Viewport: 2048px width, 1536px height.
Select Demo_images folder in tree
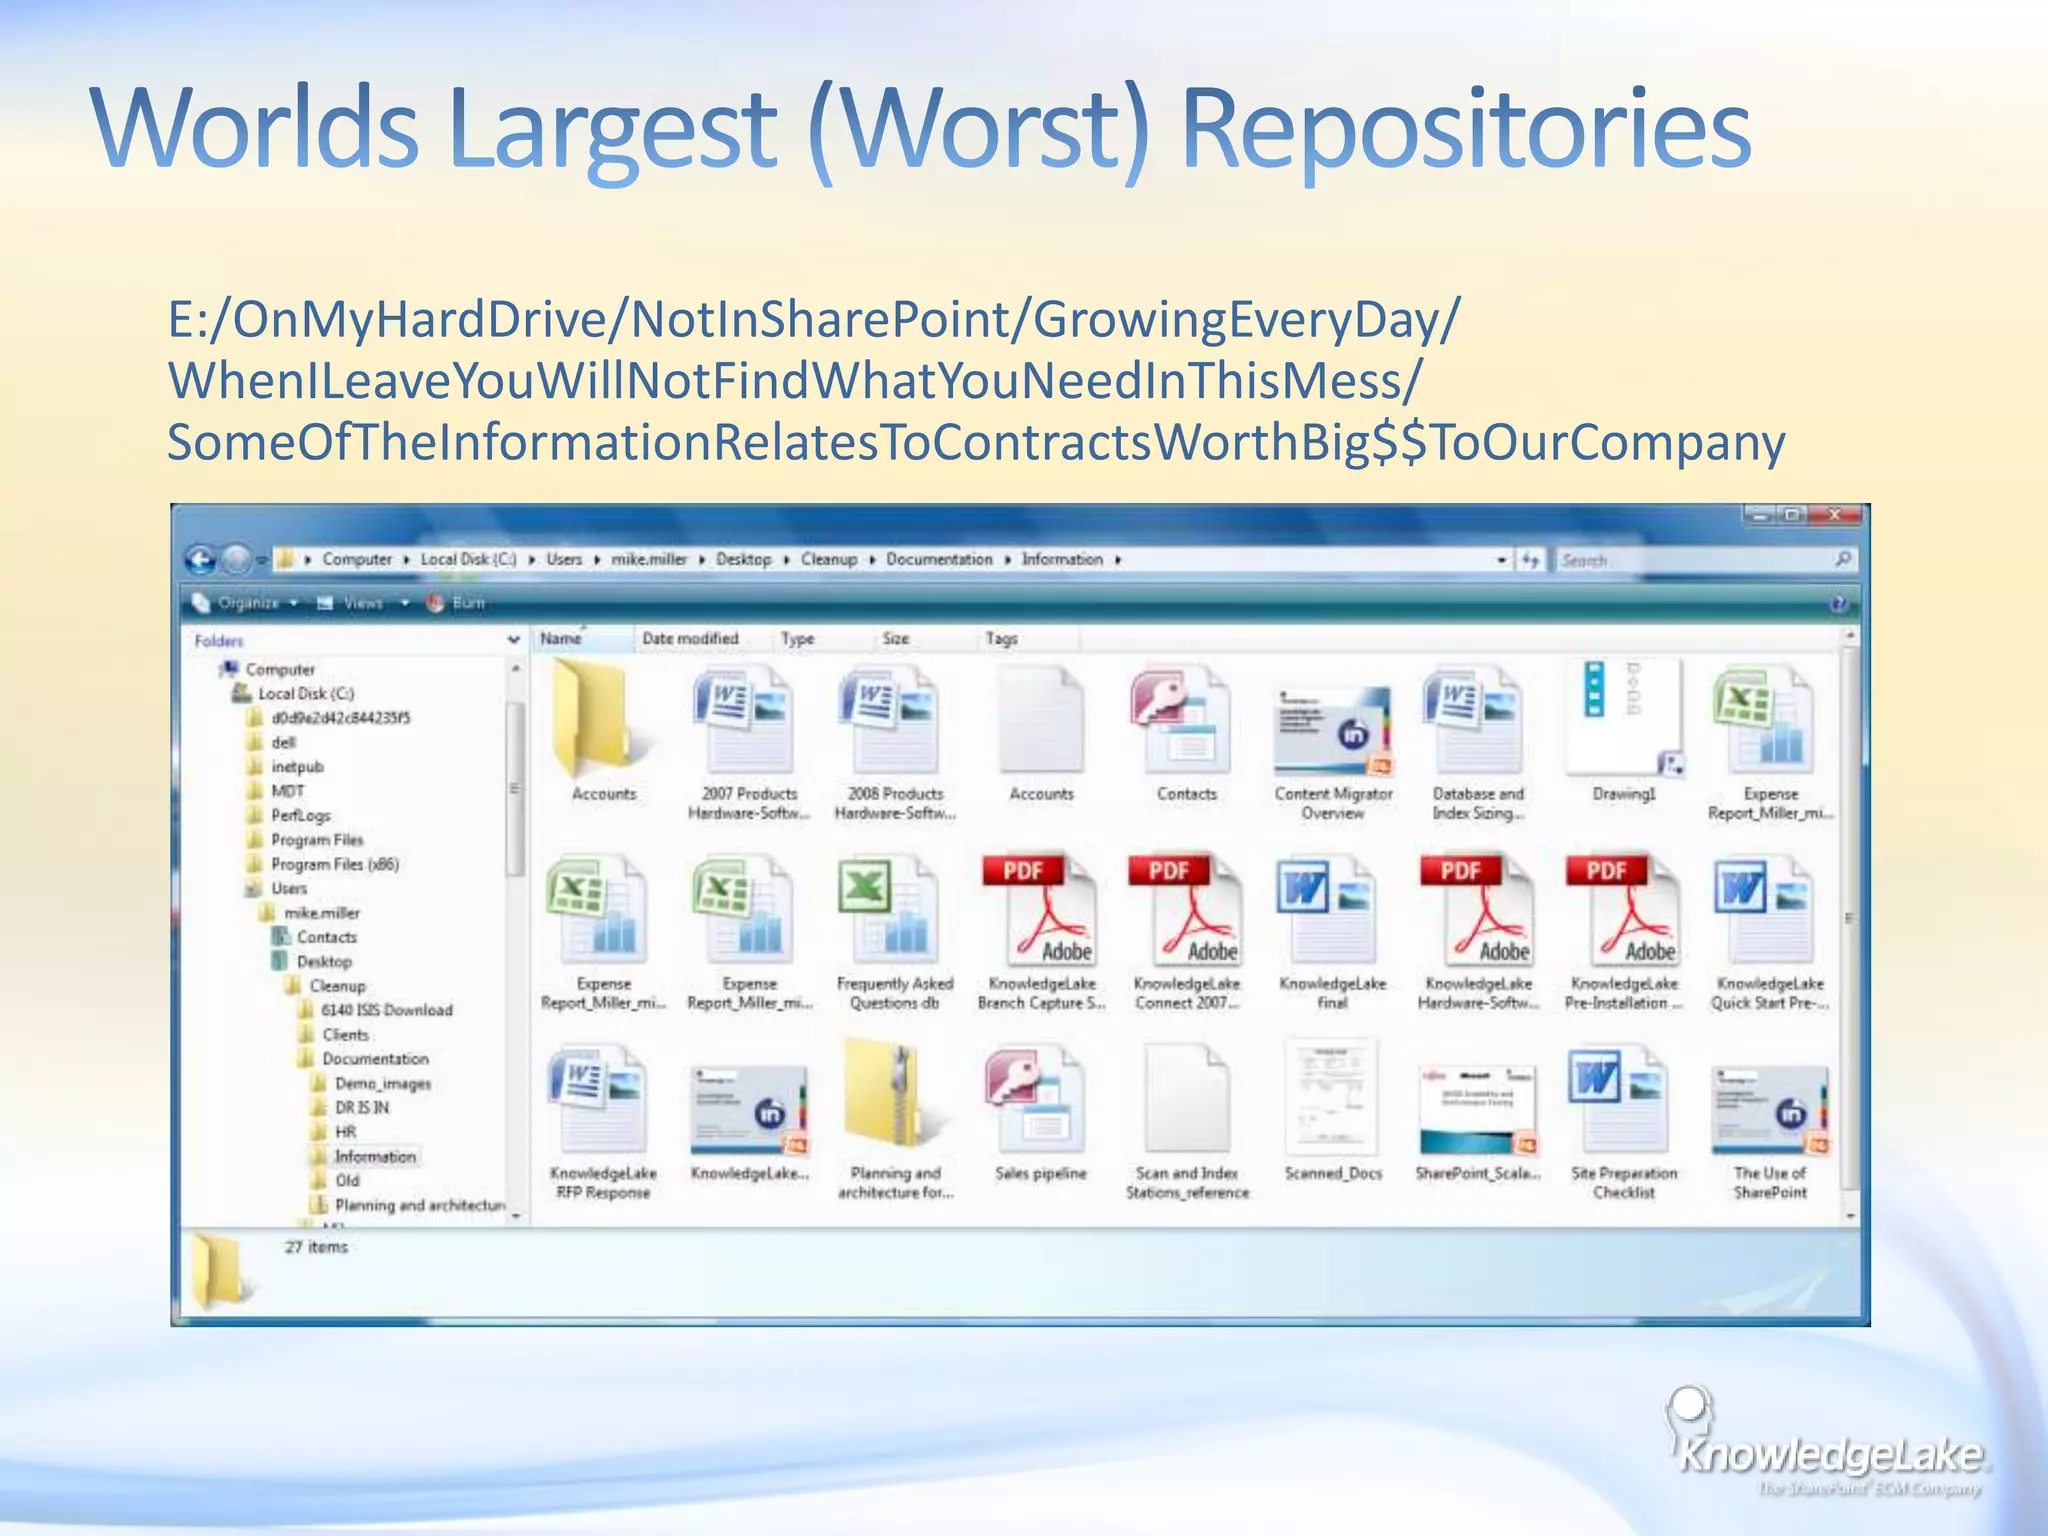382,1083
